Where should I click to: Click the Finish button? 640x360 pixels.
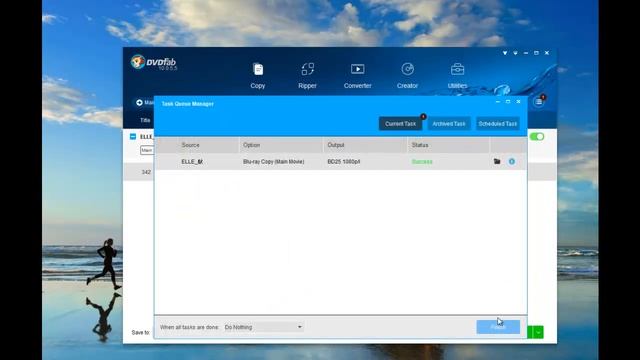(498, 327)
